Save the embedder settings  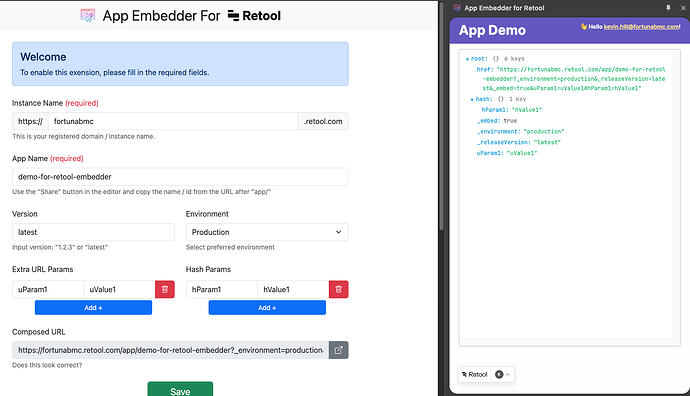coord(180,389)
